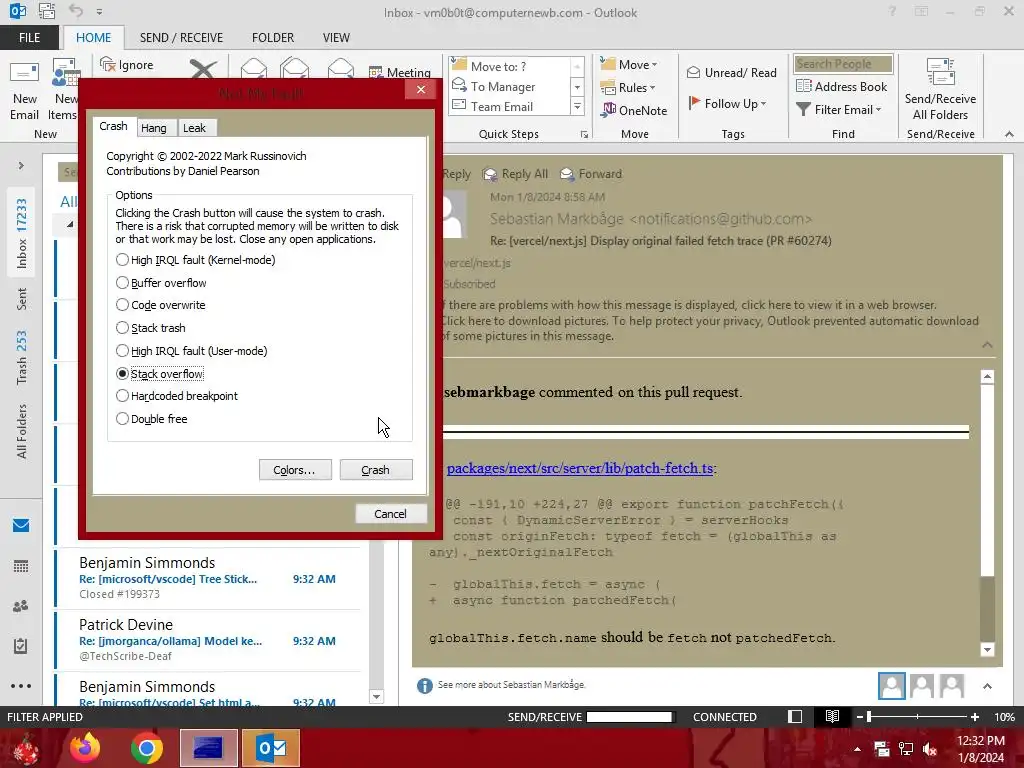
Task: Collapse the ribbon
Action: pos(1009,134)
